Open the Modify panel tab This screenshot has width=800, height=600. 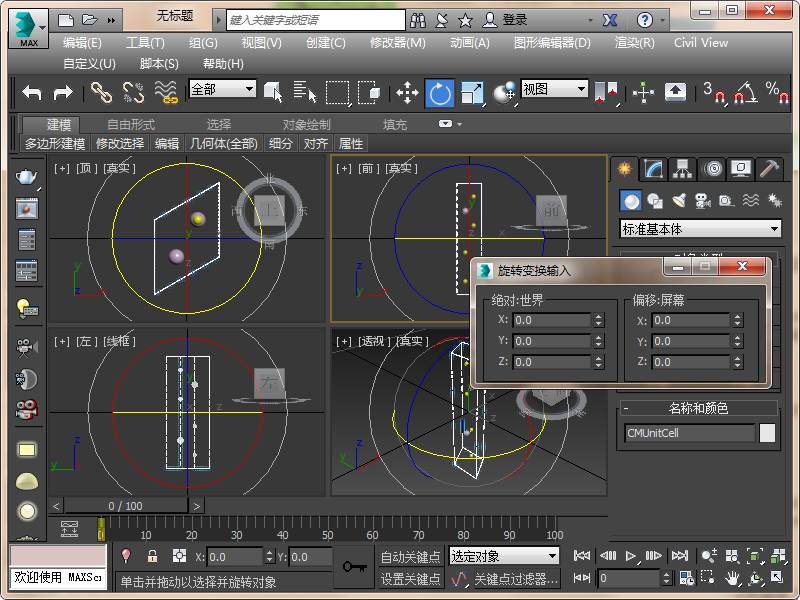tap(654, 168)
